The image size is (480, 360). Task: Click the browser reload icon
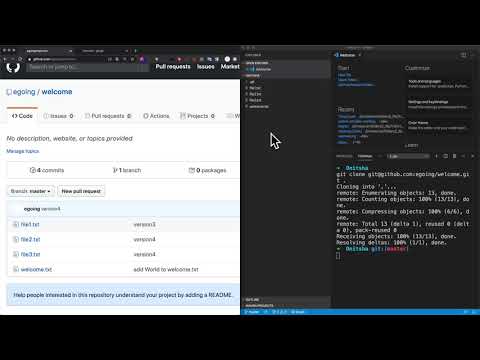click(20, 59)
